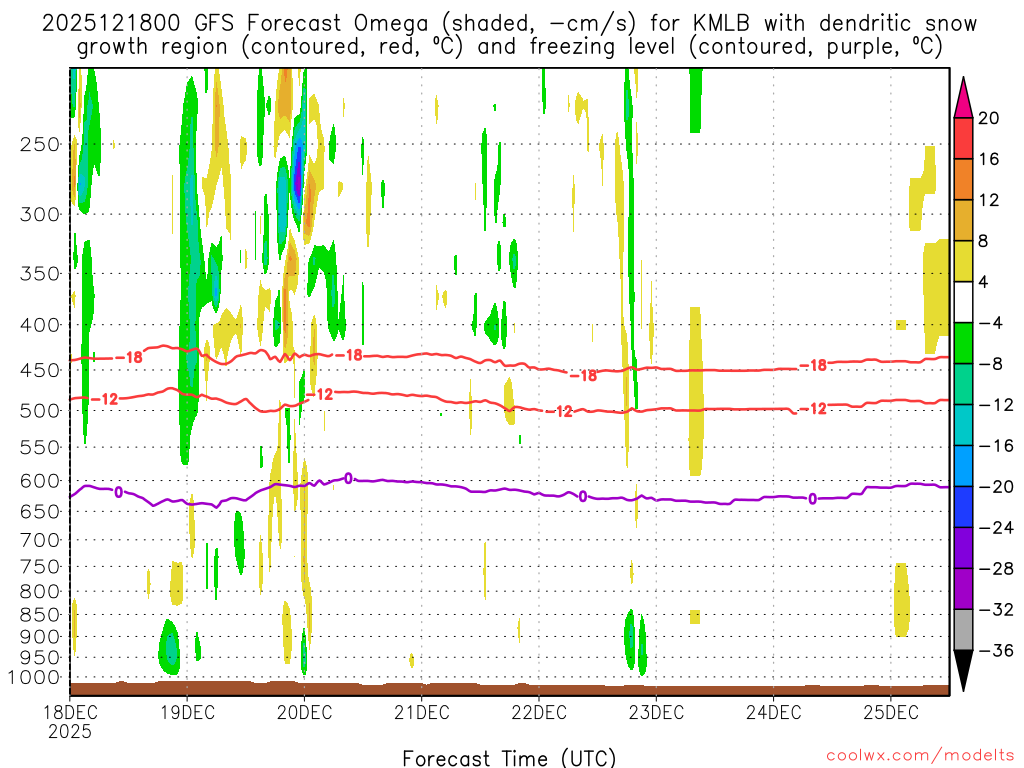Click the title line starting 'growth region (contoured'

(x=509, y=47)
